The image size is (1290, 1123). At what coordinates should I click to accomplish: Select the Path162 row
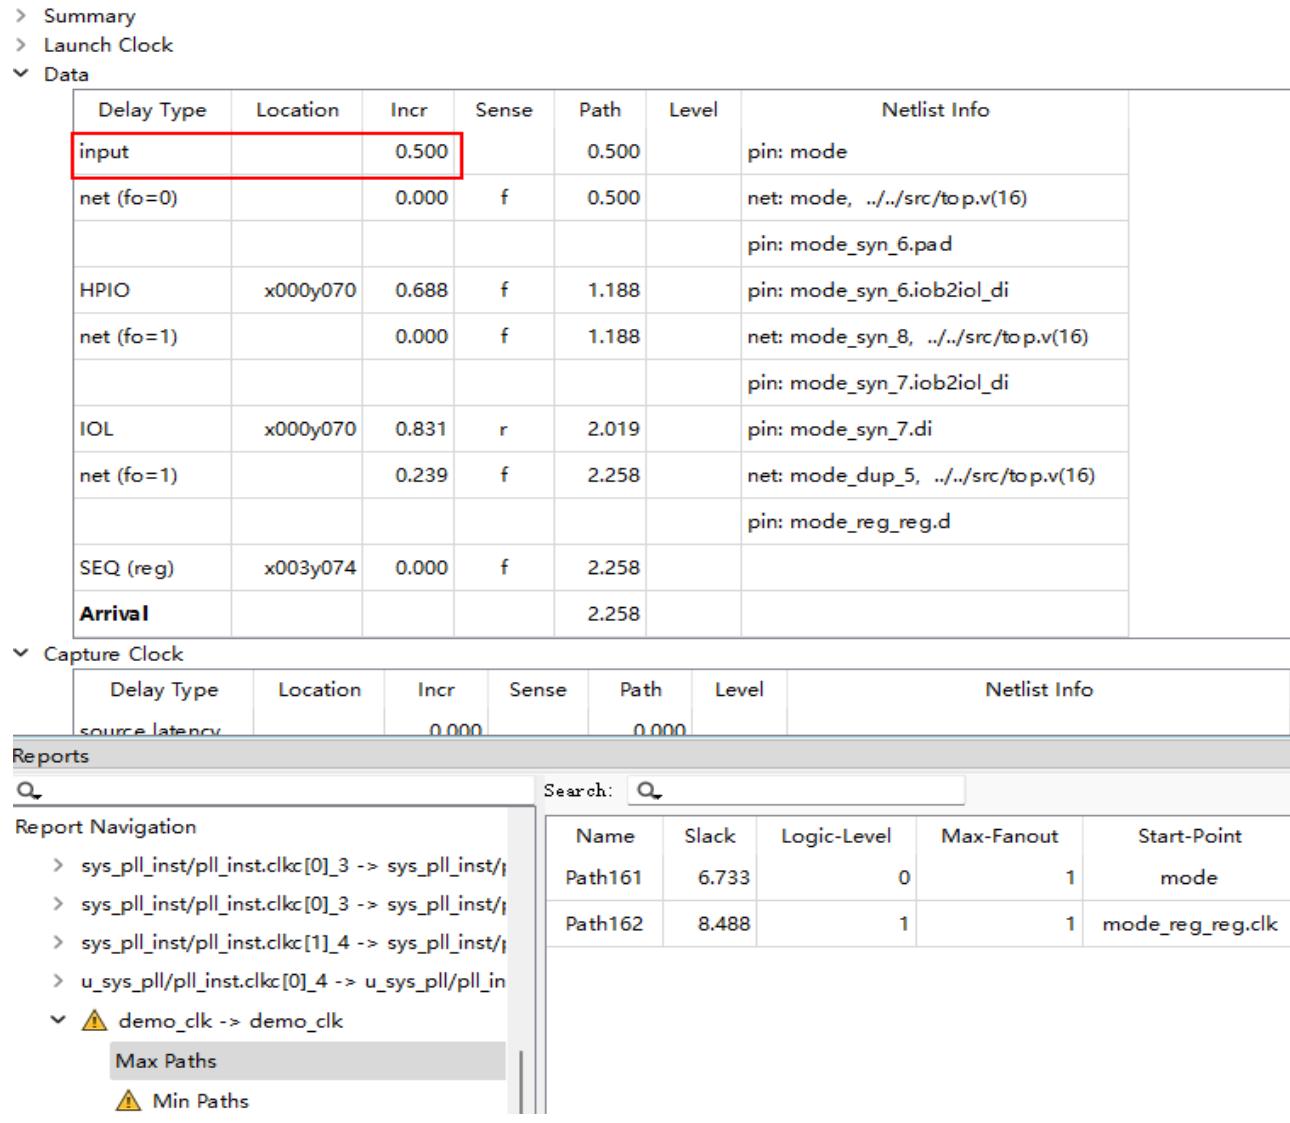[917, 924]
